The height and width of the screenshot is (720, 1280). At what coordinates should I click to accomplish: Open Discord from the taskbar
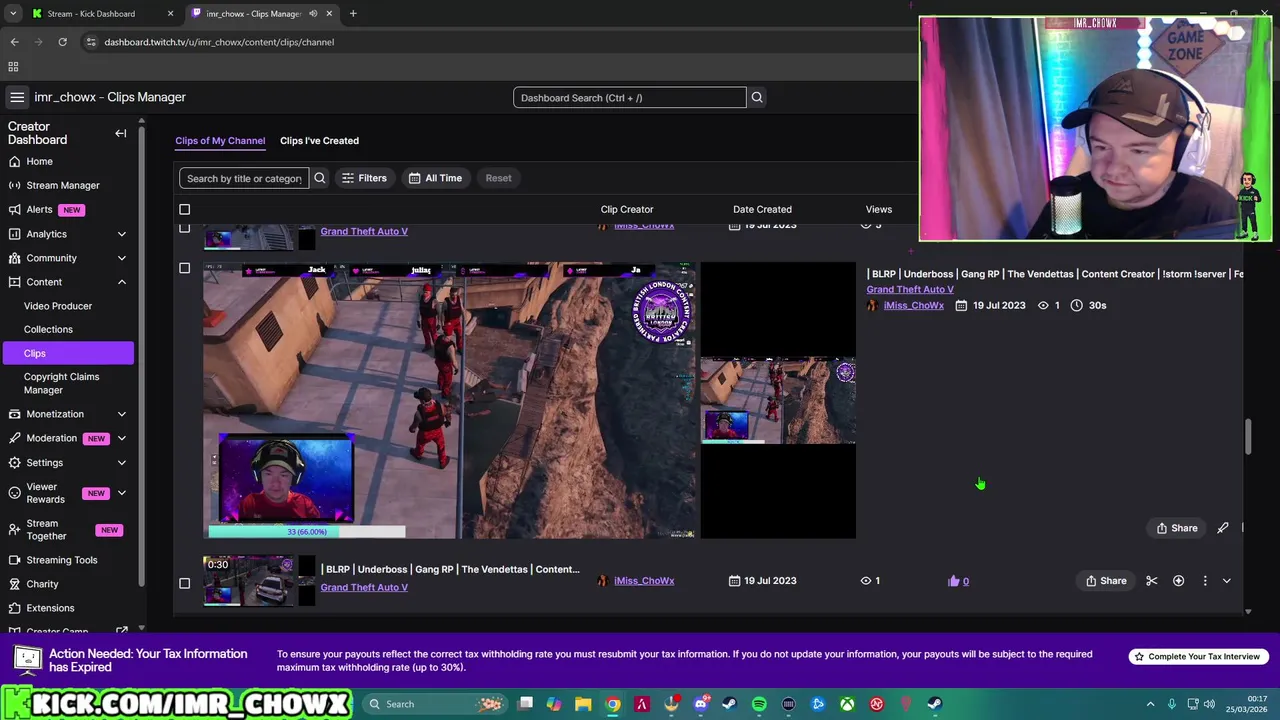tap(701, 704)
